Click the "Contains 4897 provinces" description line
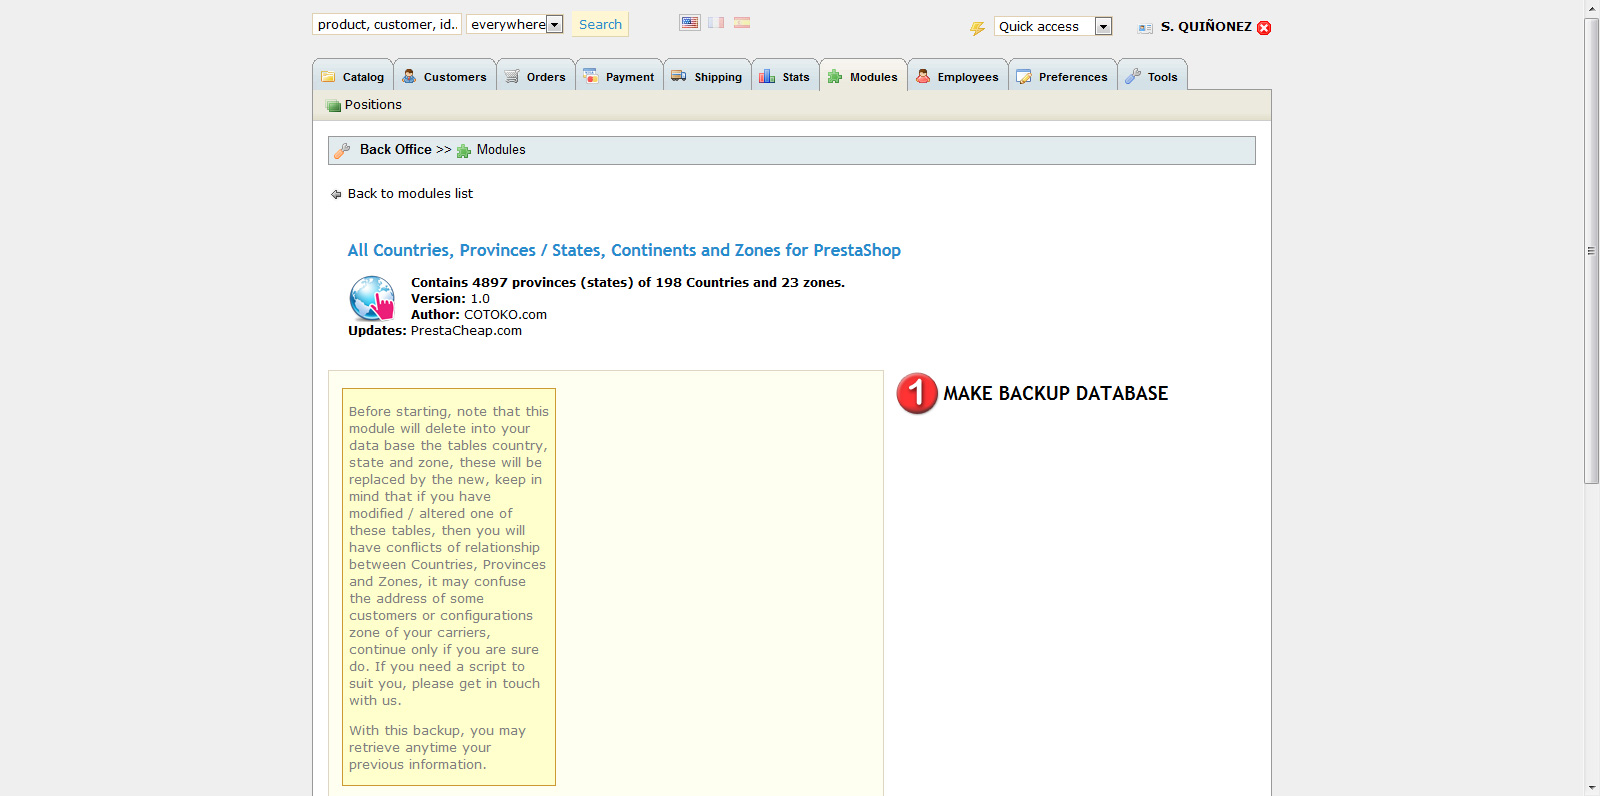 628,283
